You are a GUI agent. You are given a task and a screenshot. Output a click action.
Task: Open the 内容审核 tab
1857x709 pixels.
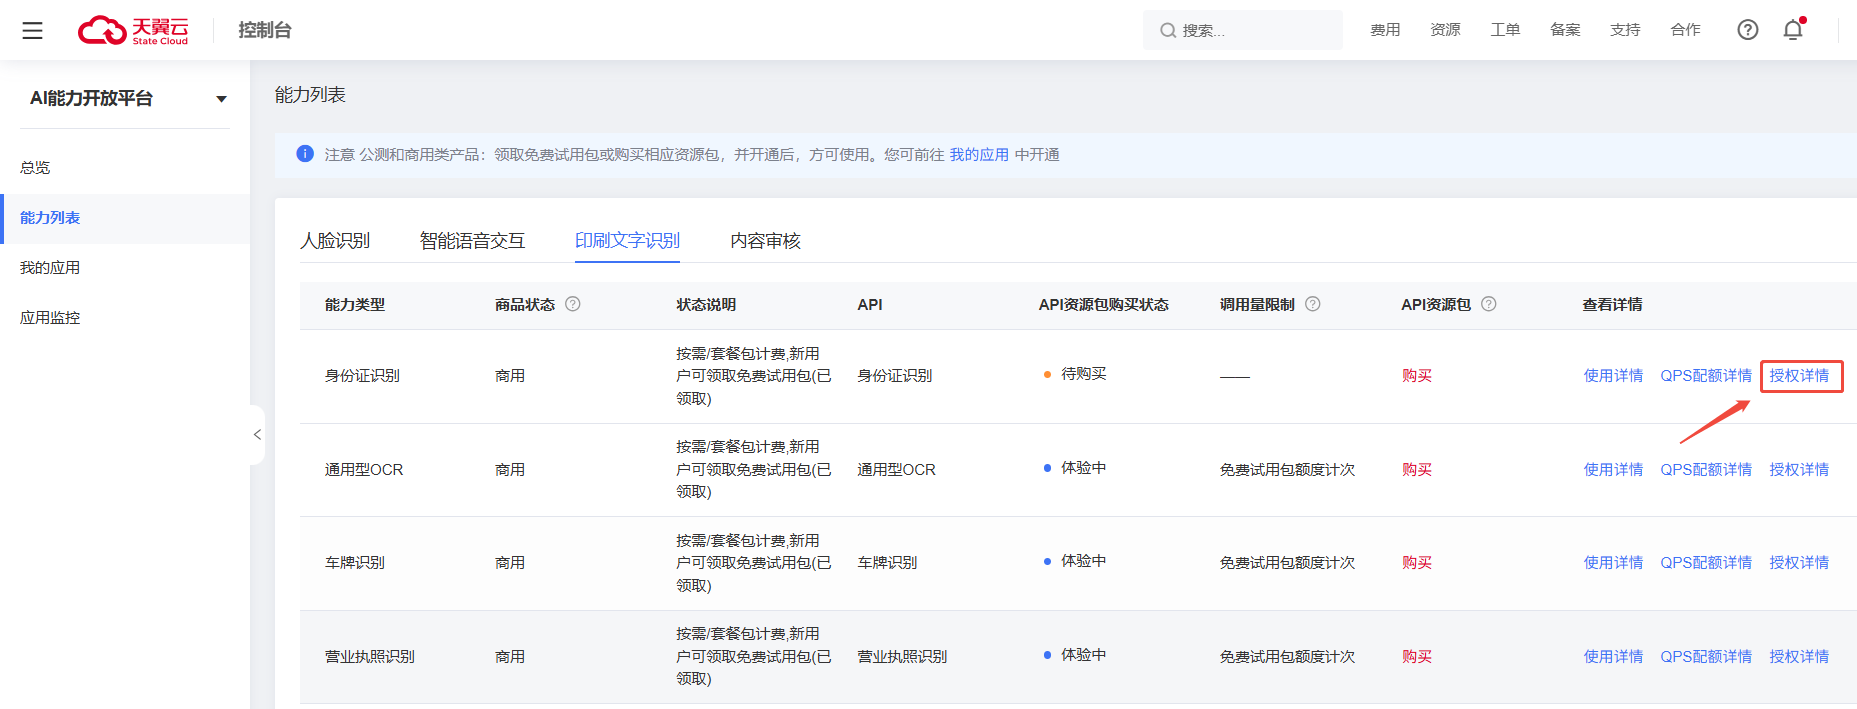[765, 241]
